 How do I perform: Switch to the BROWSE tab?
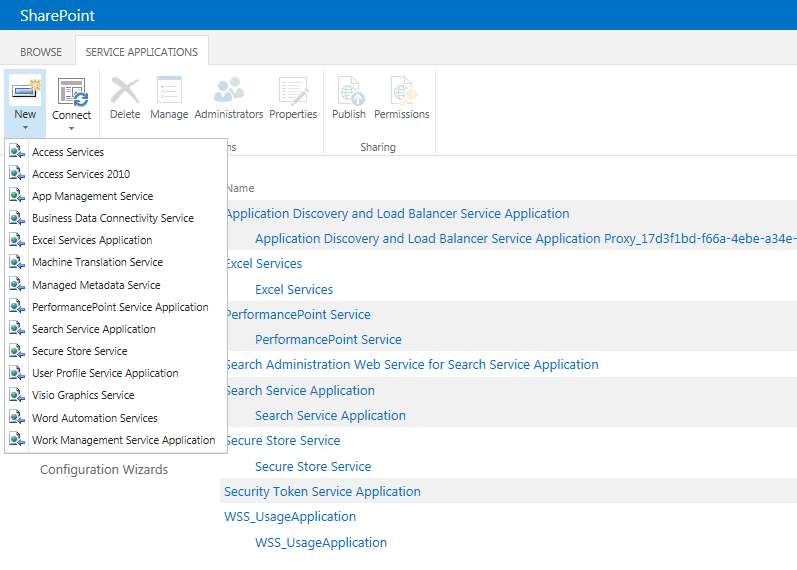[x=41, y=52]
